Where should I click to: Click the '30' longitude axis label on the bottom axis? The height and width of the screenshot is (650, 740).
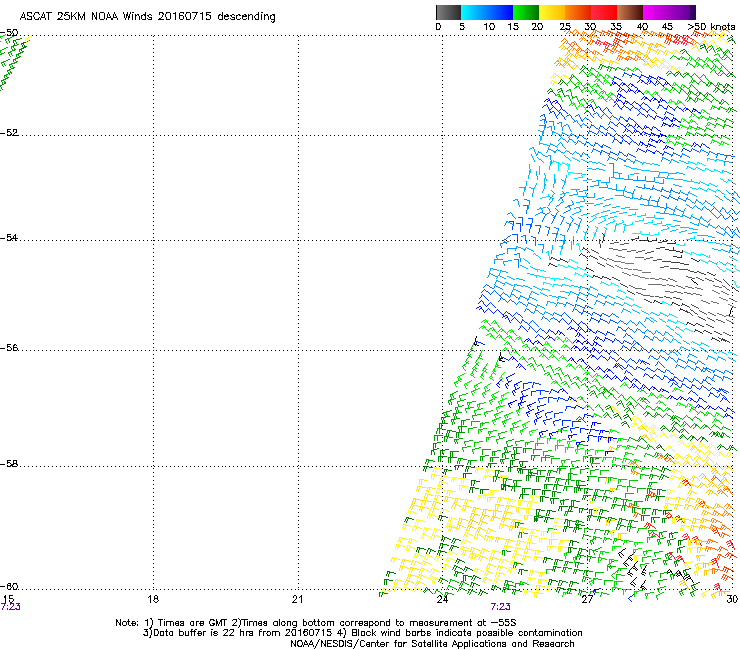(x=732, y=599)
